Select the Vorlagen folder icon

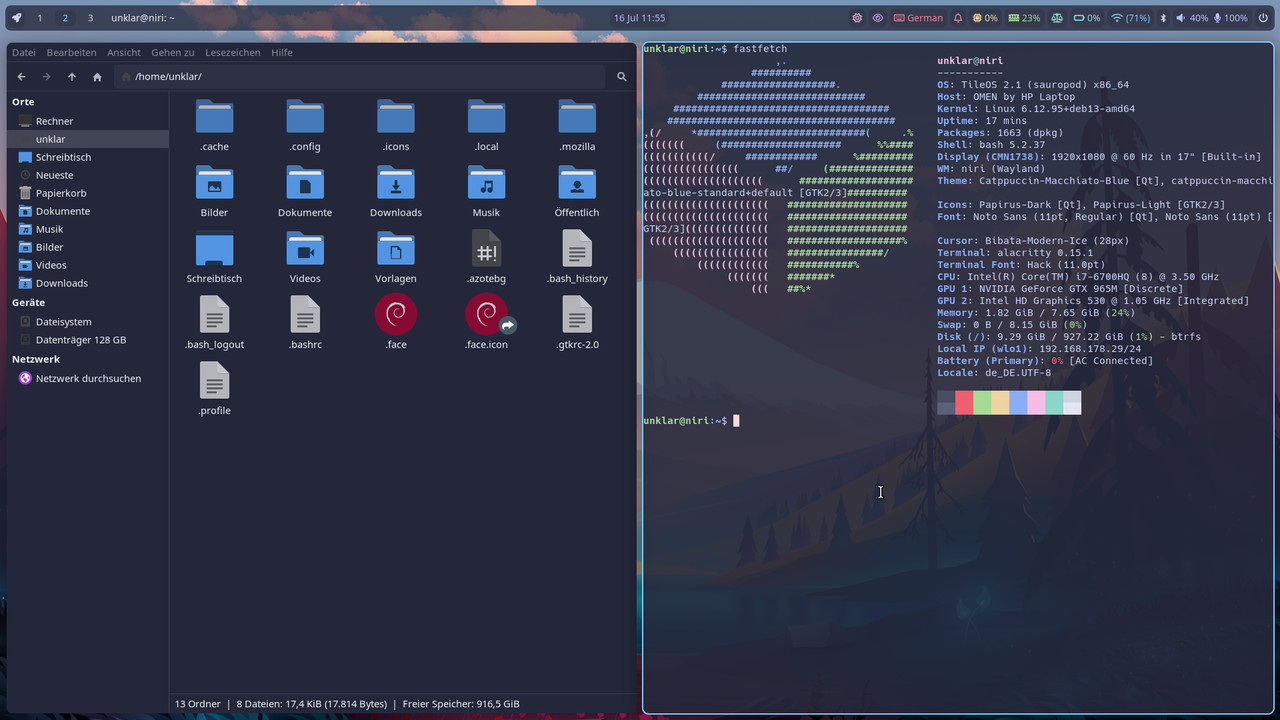396,249
